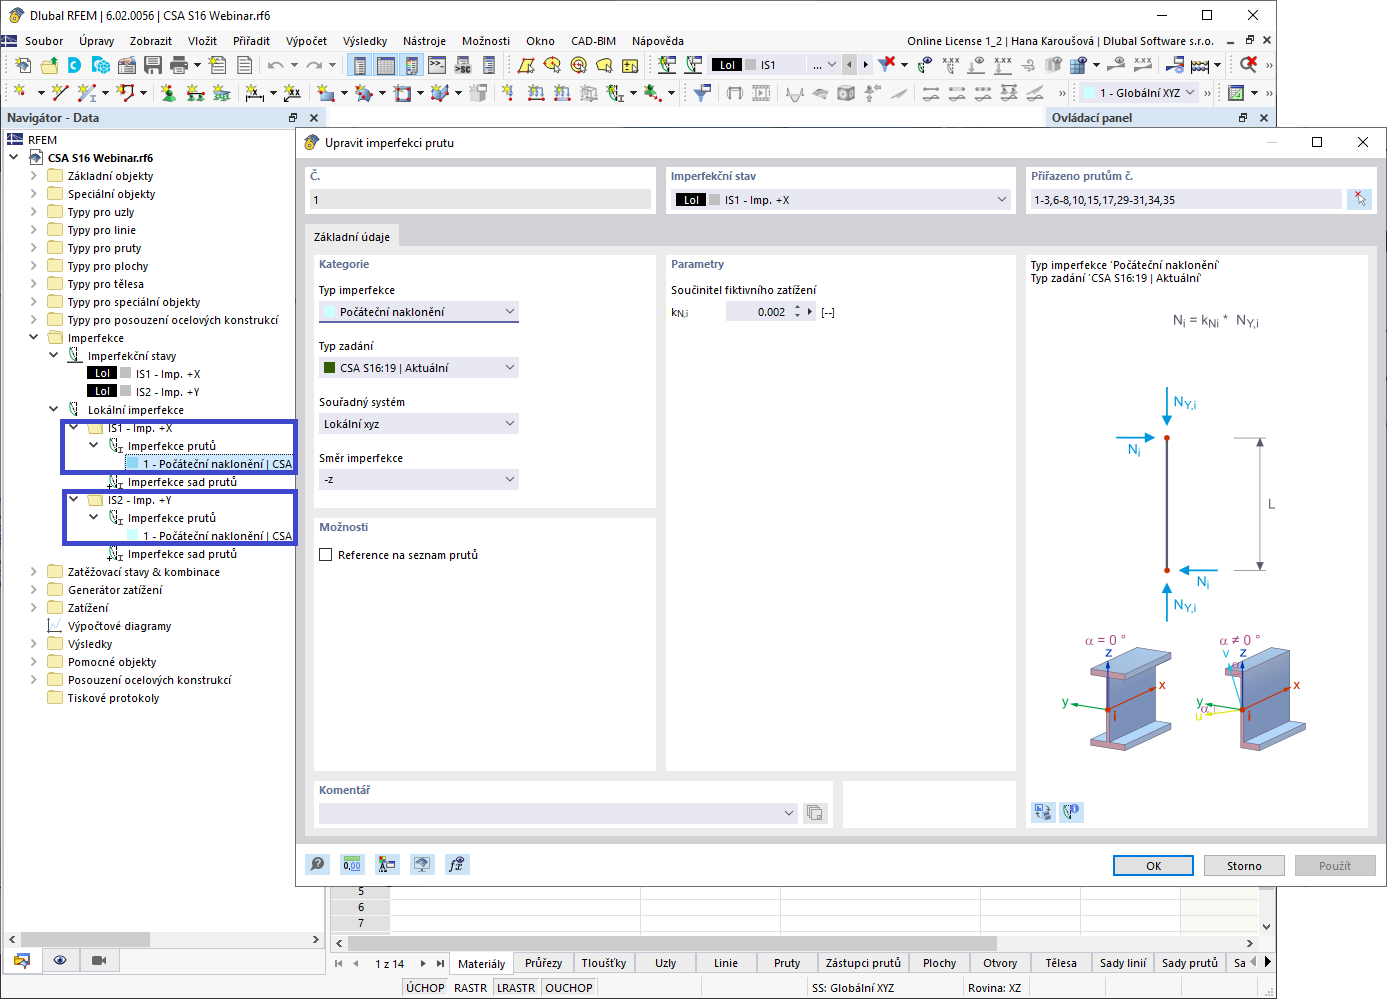
Task: Switch navigator to the eye Display tab
Action: point(60,961)
